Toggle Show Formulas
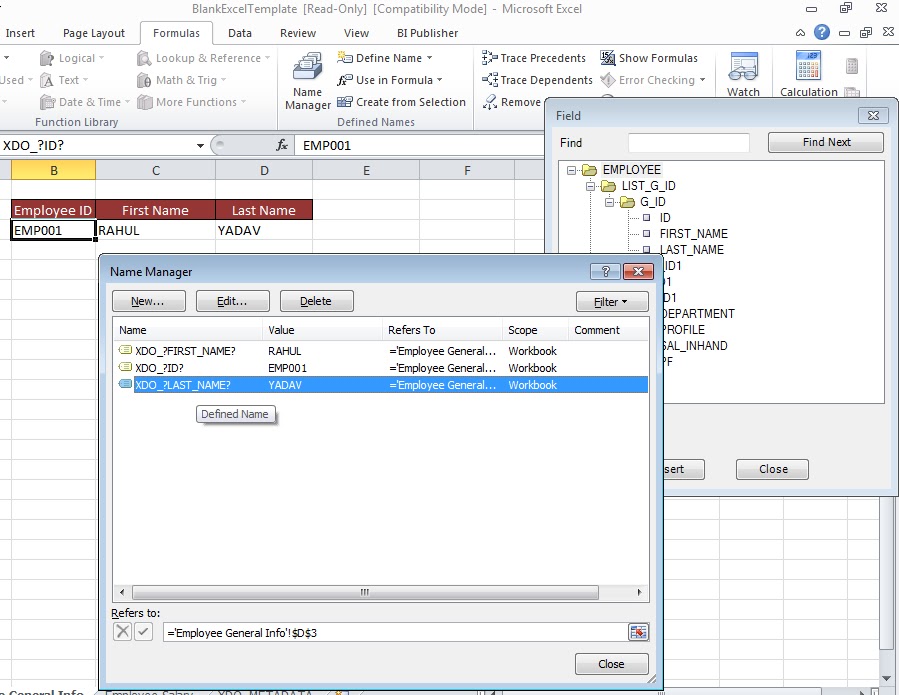899x695 pixels. click(x=649, y=58)
